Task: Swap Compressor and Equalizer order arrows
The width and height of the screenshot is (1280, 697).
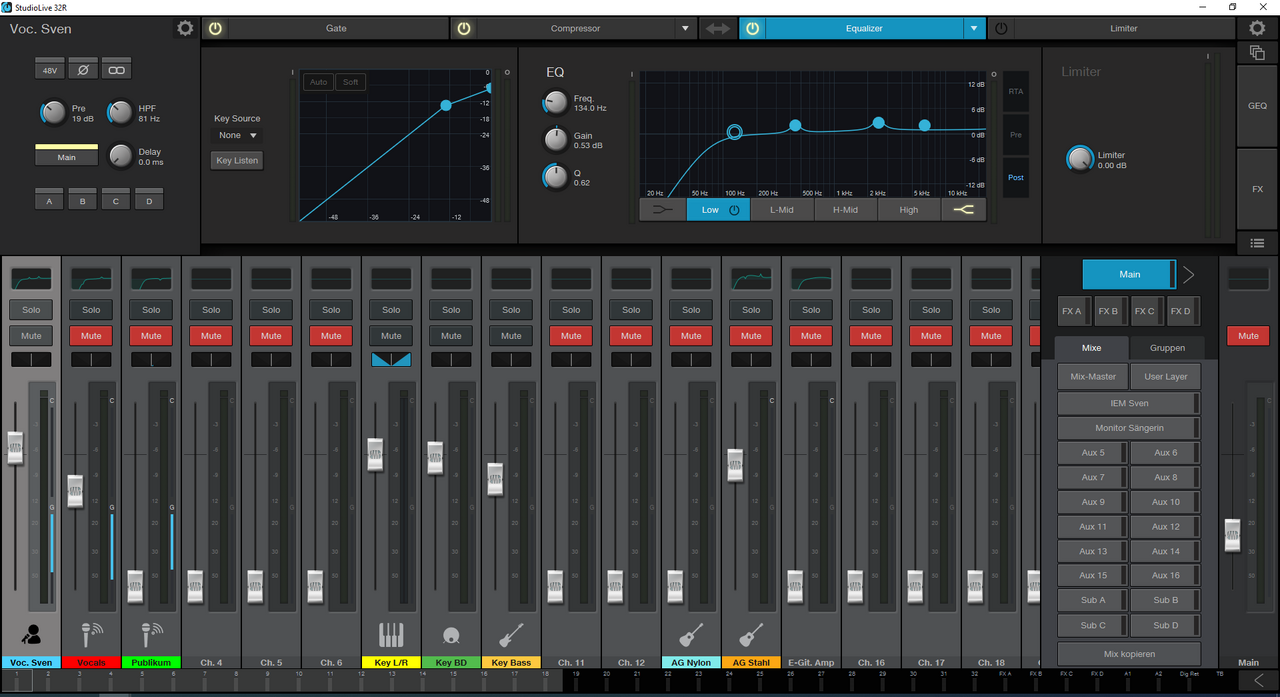Action: coord(718,28)
